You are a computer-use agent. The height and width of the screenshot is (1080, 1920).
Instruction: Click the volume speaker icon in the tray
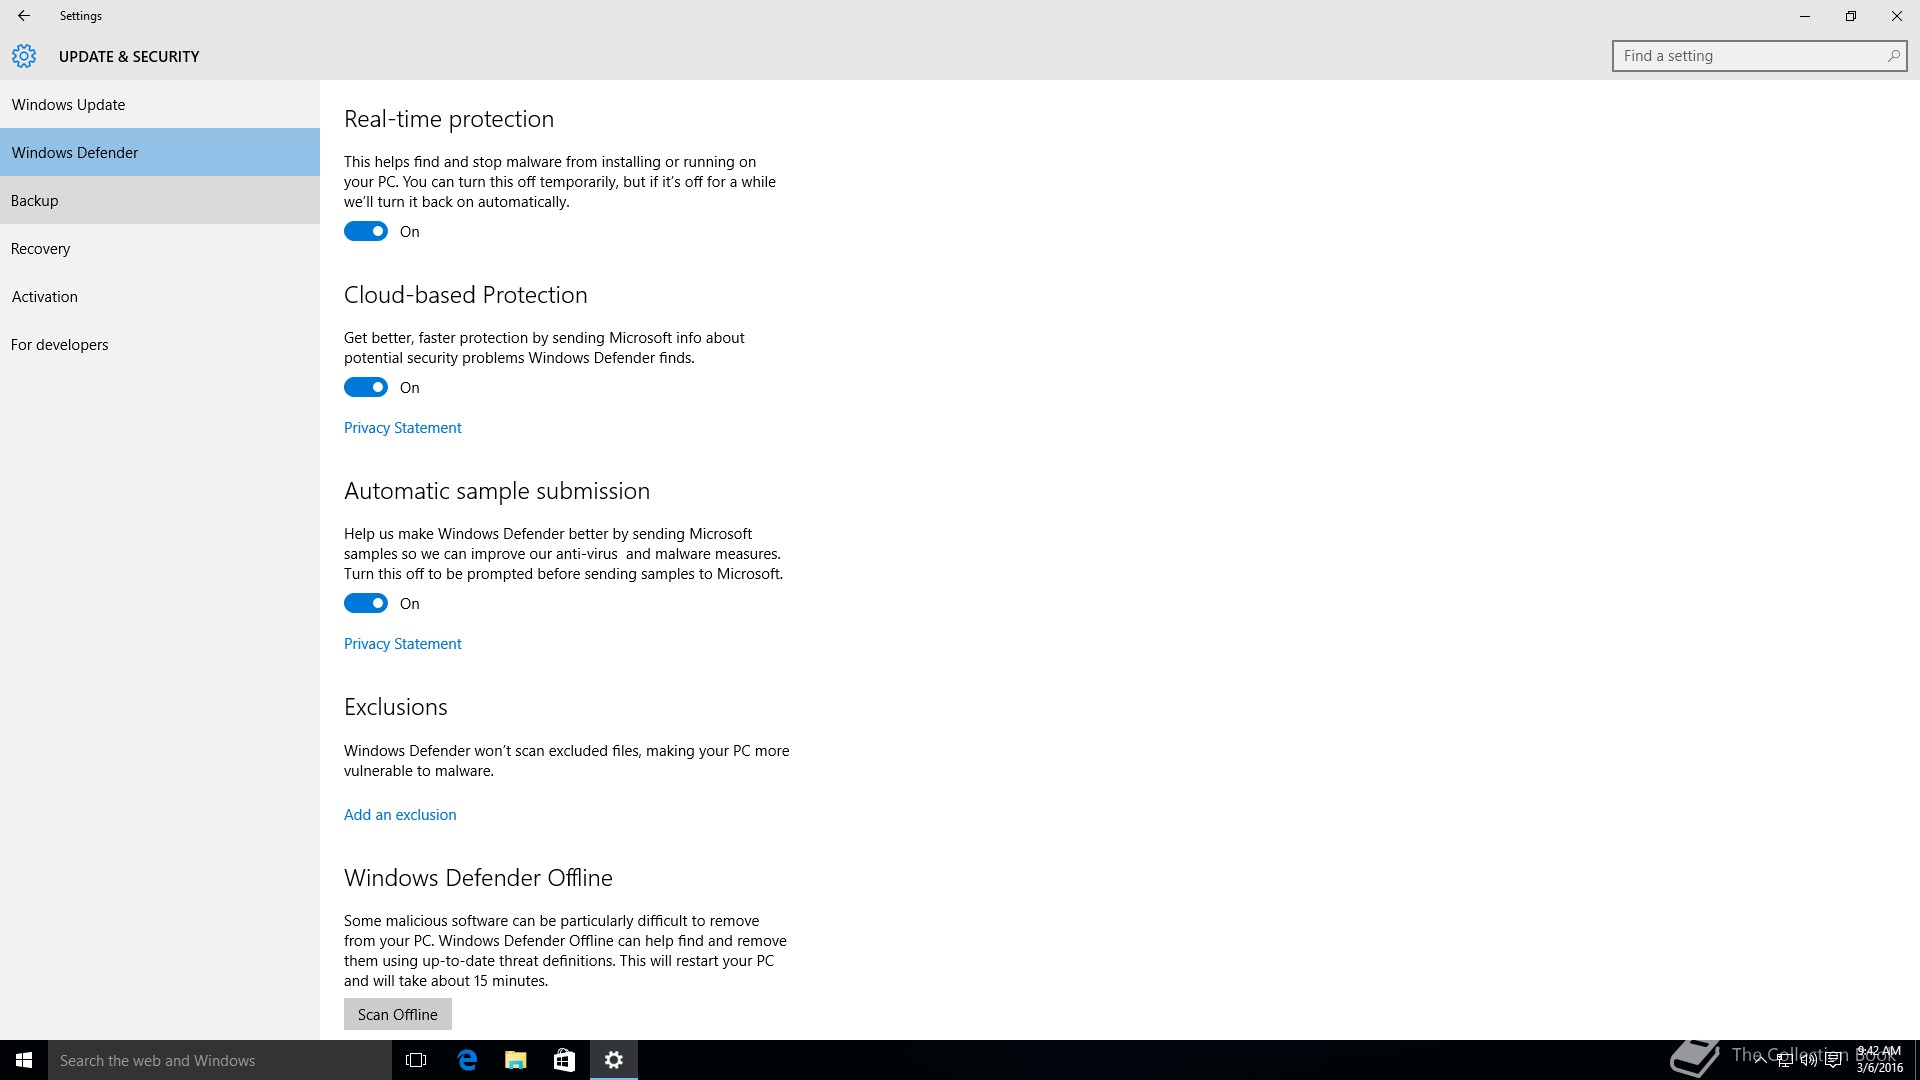pos(1808,1060)
